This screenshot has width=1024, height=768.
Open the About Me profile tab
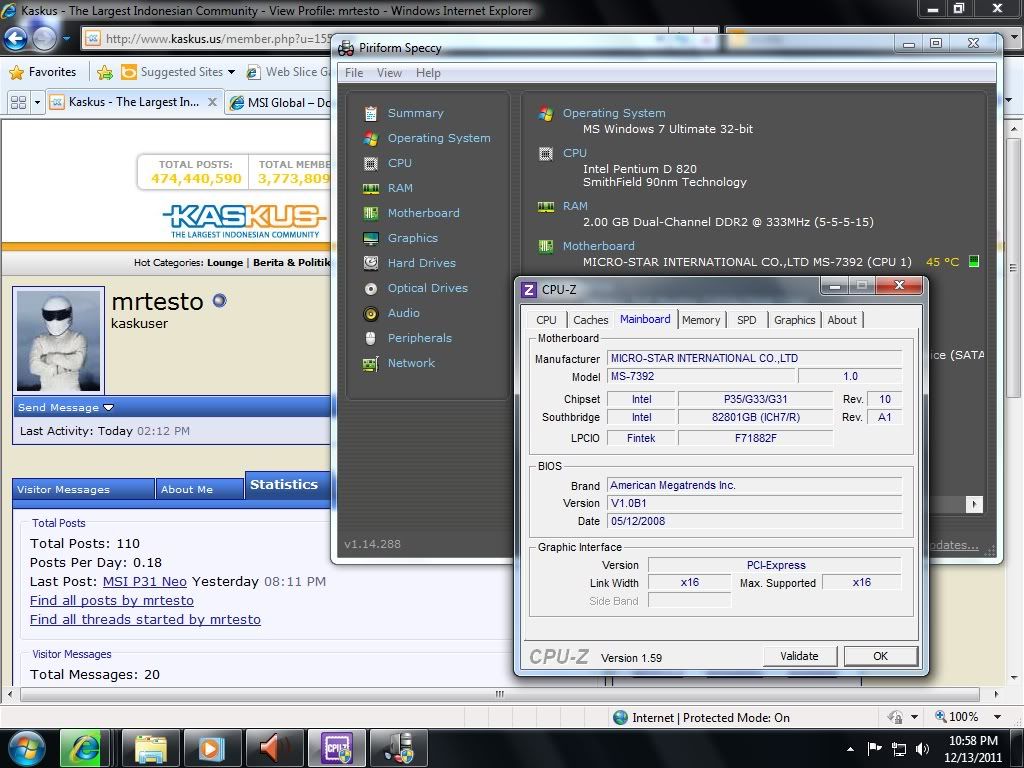pyautogui.click(x=199, y=490)
